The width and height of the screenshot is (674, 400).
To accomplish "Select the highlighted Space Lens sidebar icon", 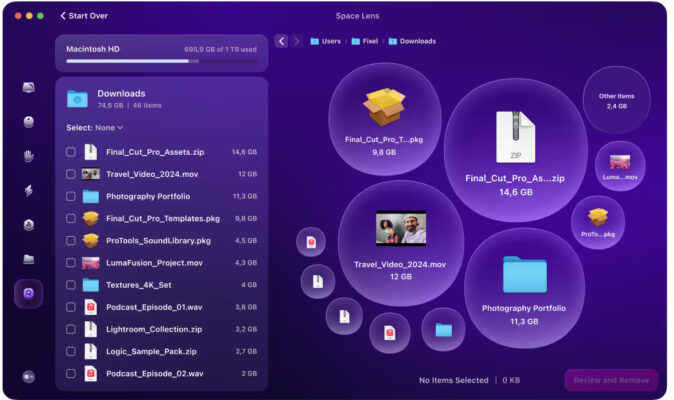I will click(x=28, y=293).
